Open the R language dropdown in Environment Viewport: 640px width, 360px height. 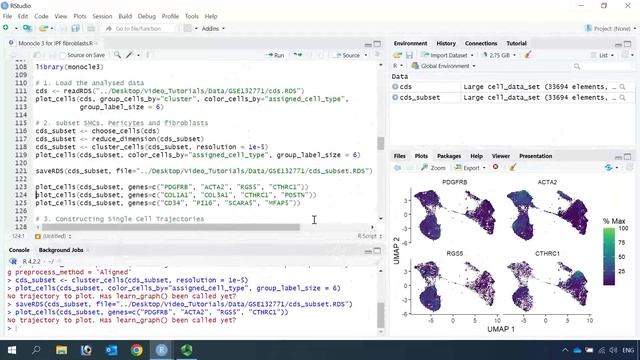398,66
